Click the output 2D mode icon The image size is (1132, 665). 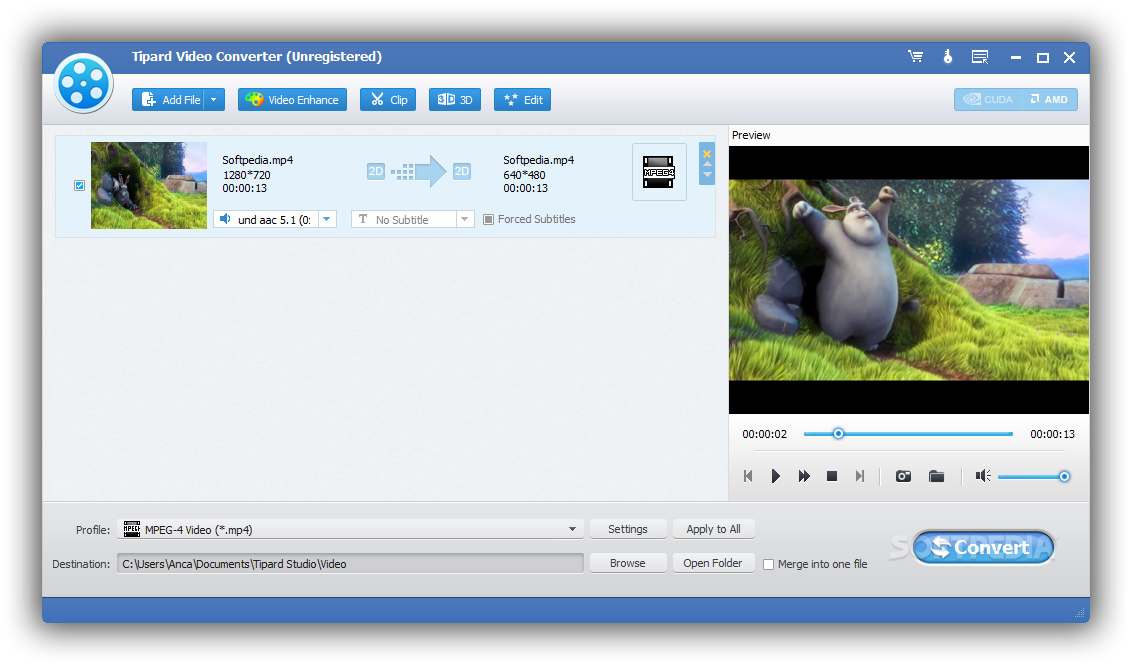461,171
